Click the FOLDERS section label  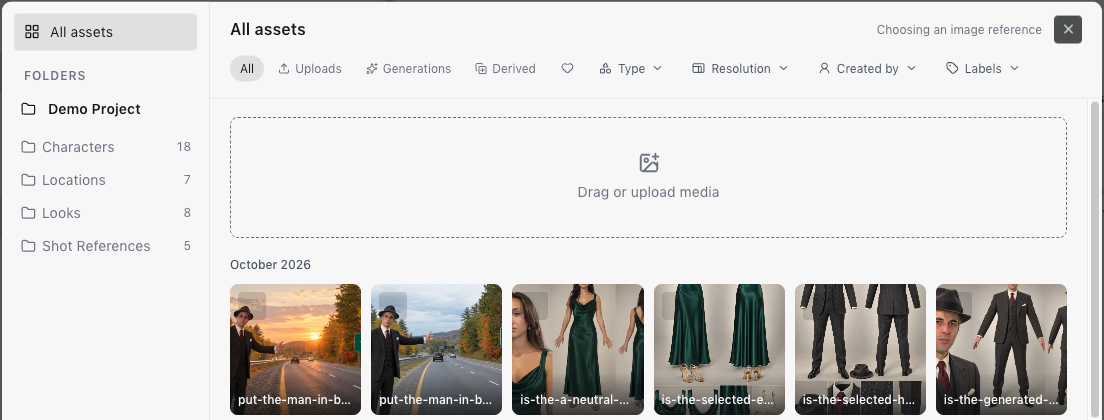tap(55, 75)
